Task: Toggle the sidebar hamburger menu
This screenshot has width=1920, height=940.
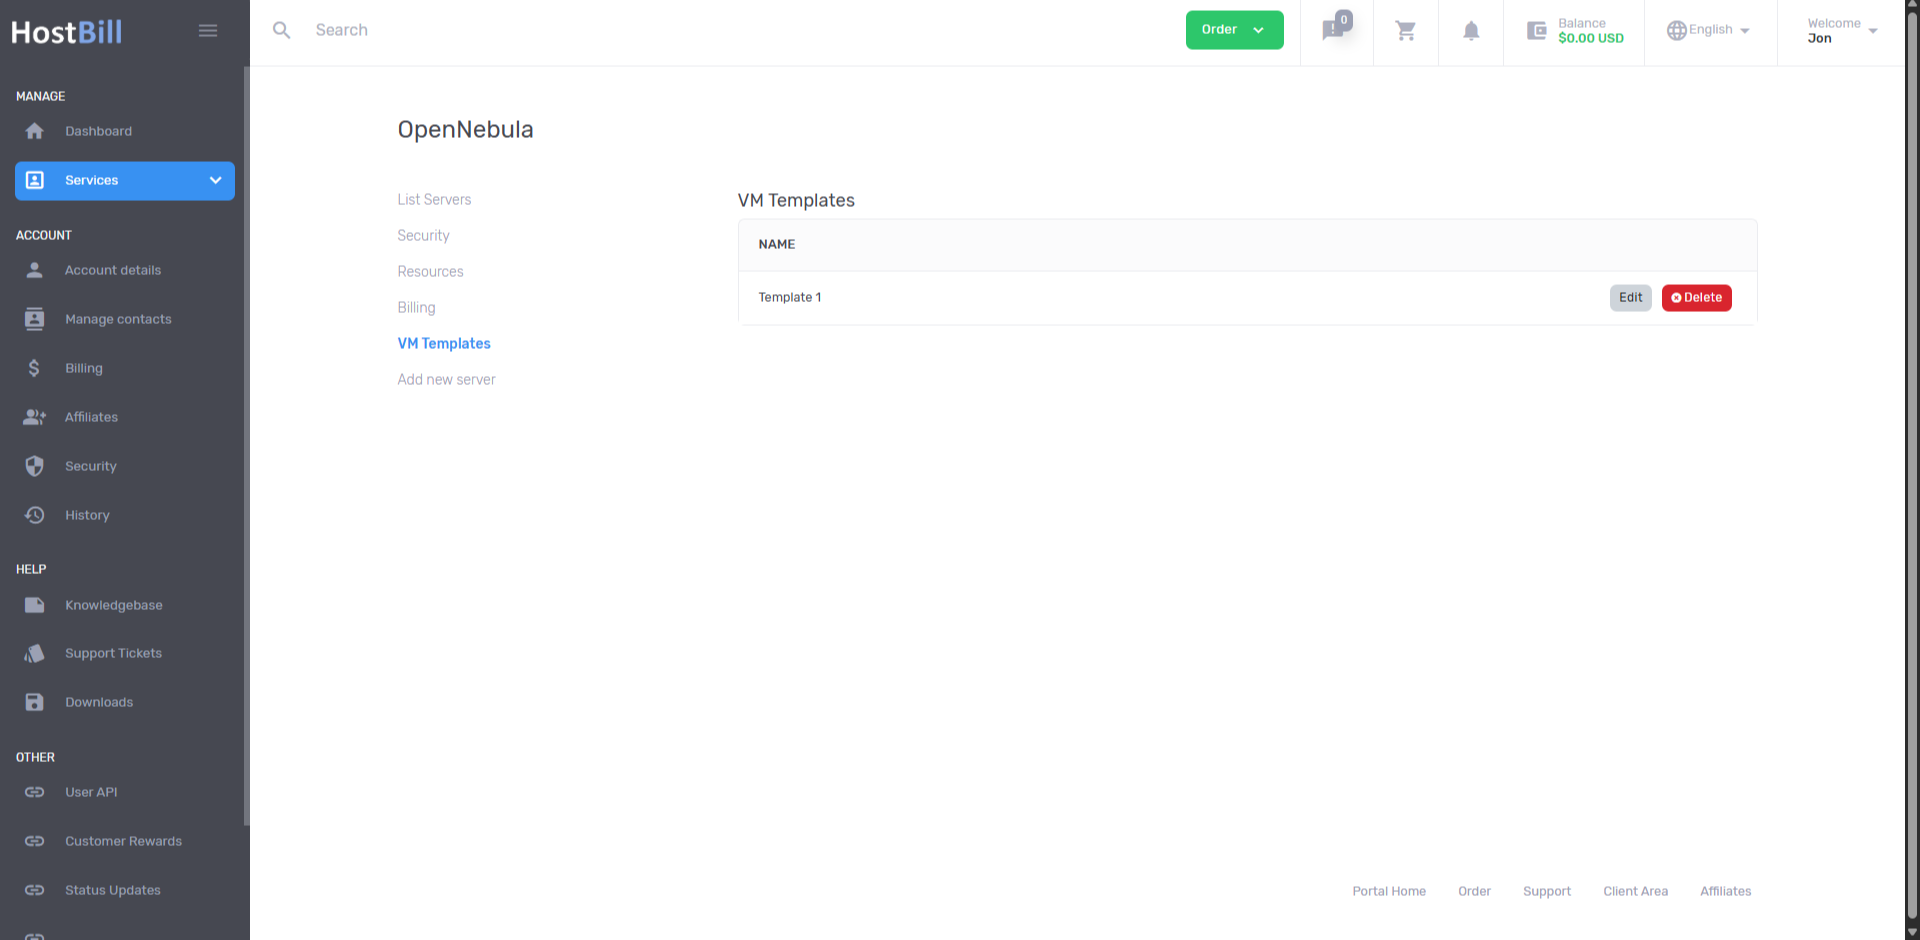Action: (x=208, y=31)
